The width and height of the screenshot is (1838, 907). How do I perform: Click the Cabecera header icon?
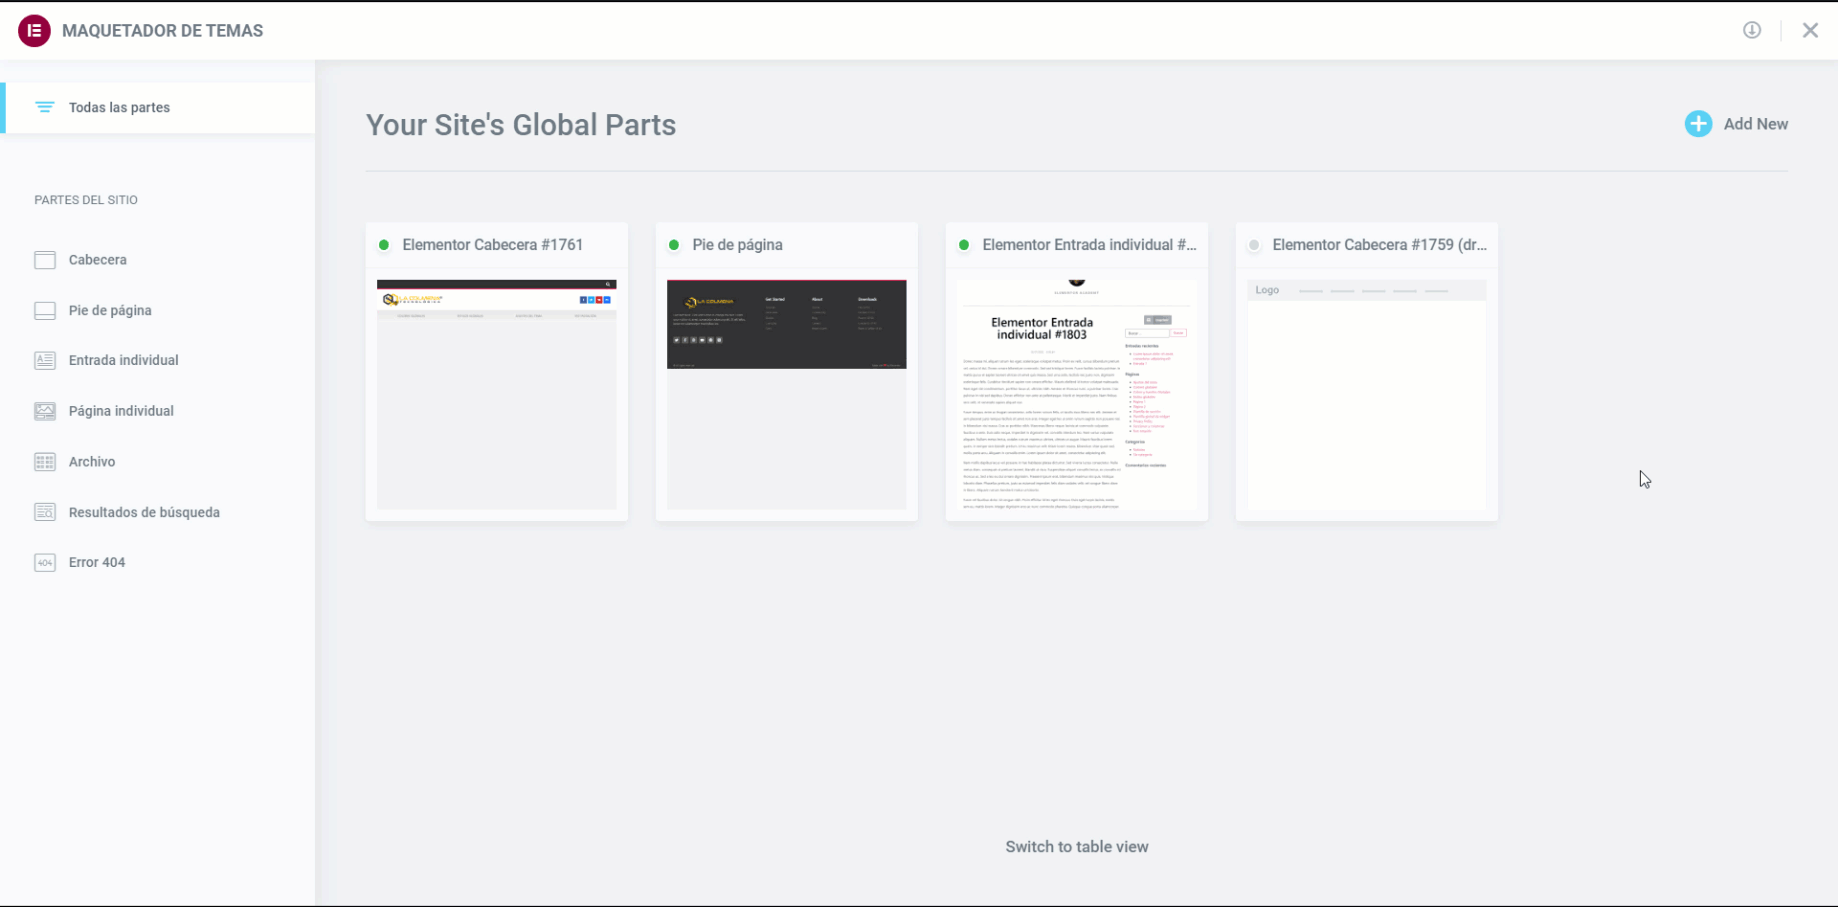click(45, 260)
